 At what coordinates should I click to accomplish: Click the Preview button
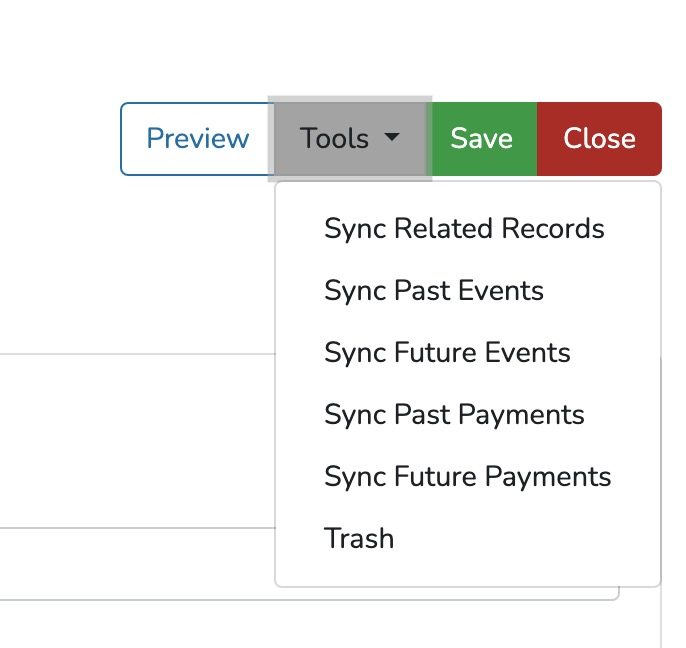[x=197, y=139]
